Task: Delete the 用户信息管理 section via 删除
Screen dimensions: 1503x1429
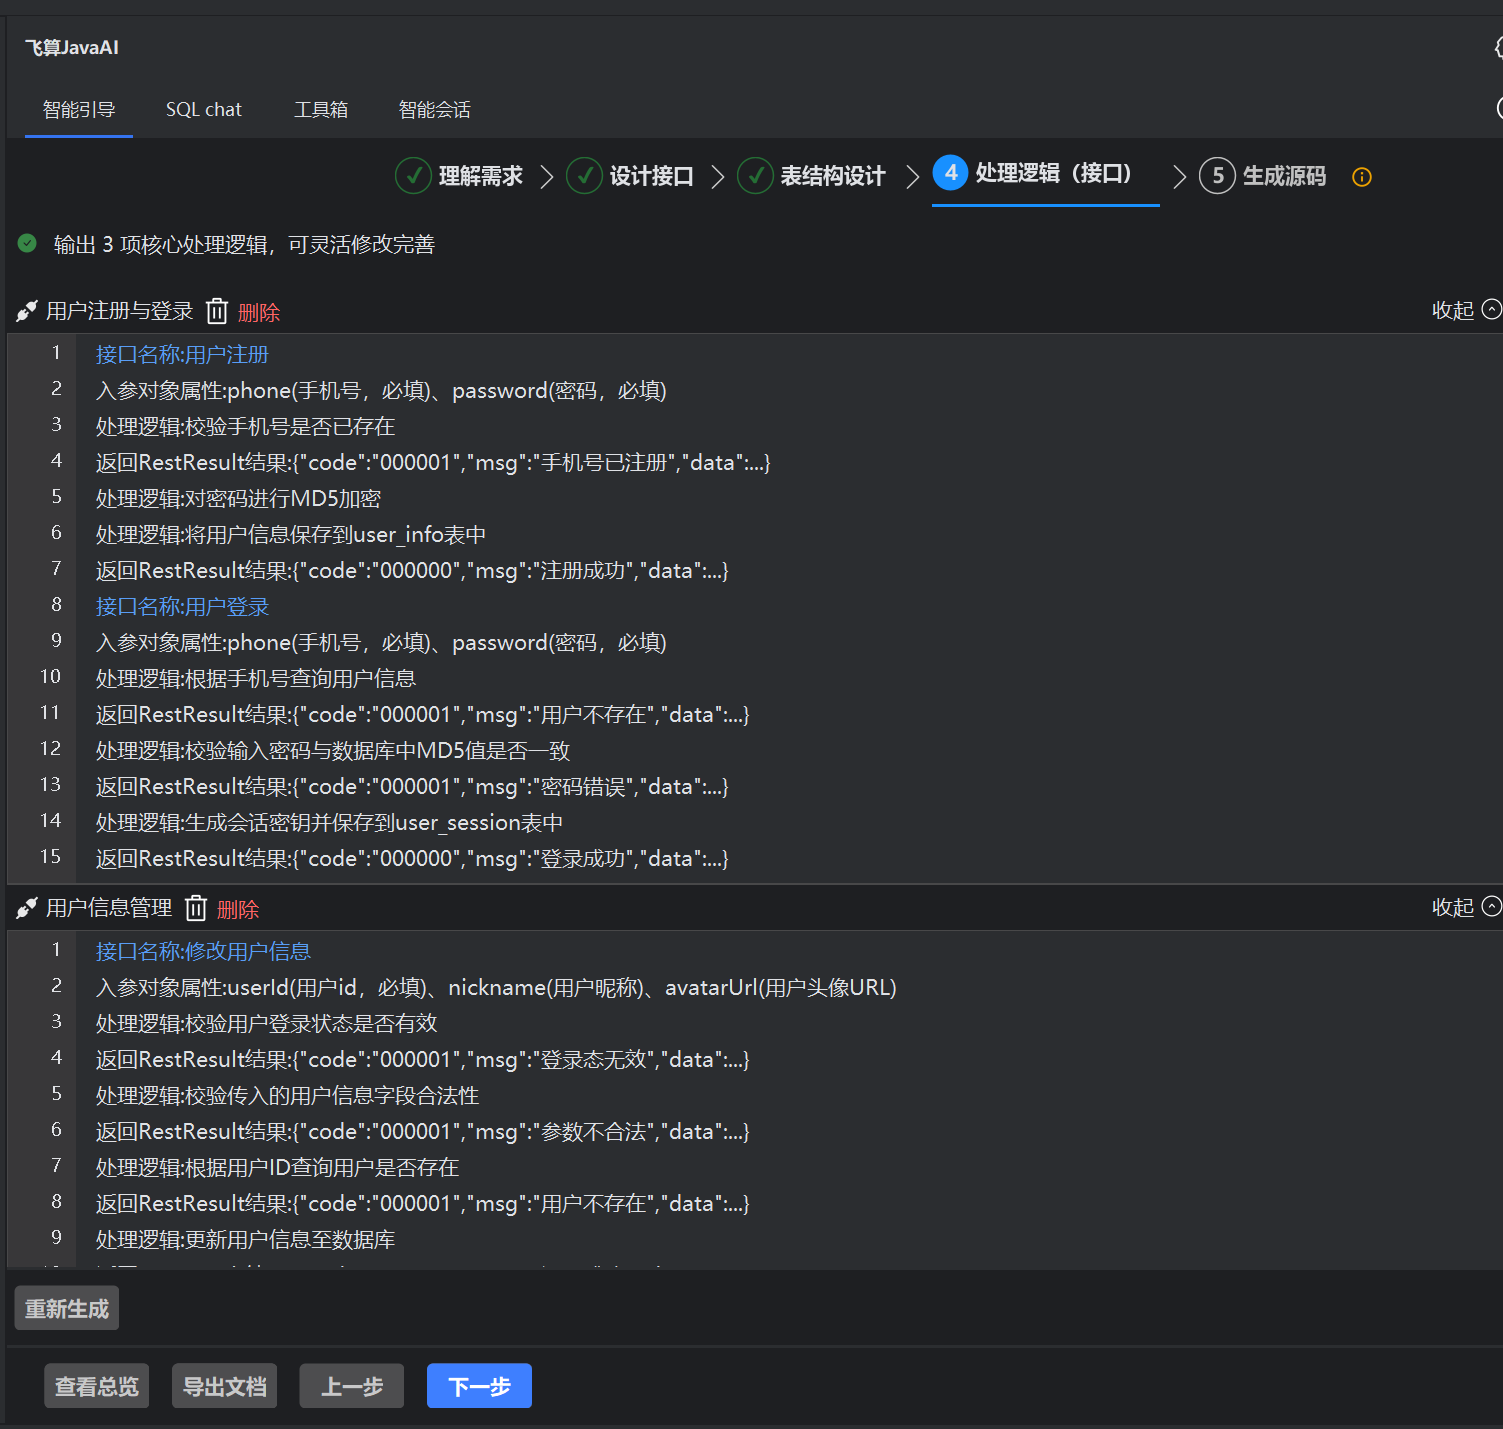Action: 238,909
